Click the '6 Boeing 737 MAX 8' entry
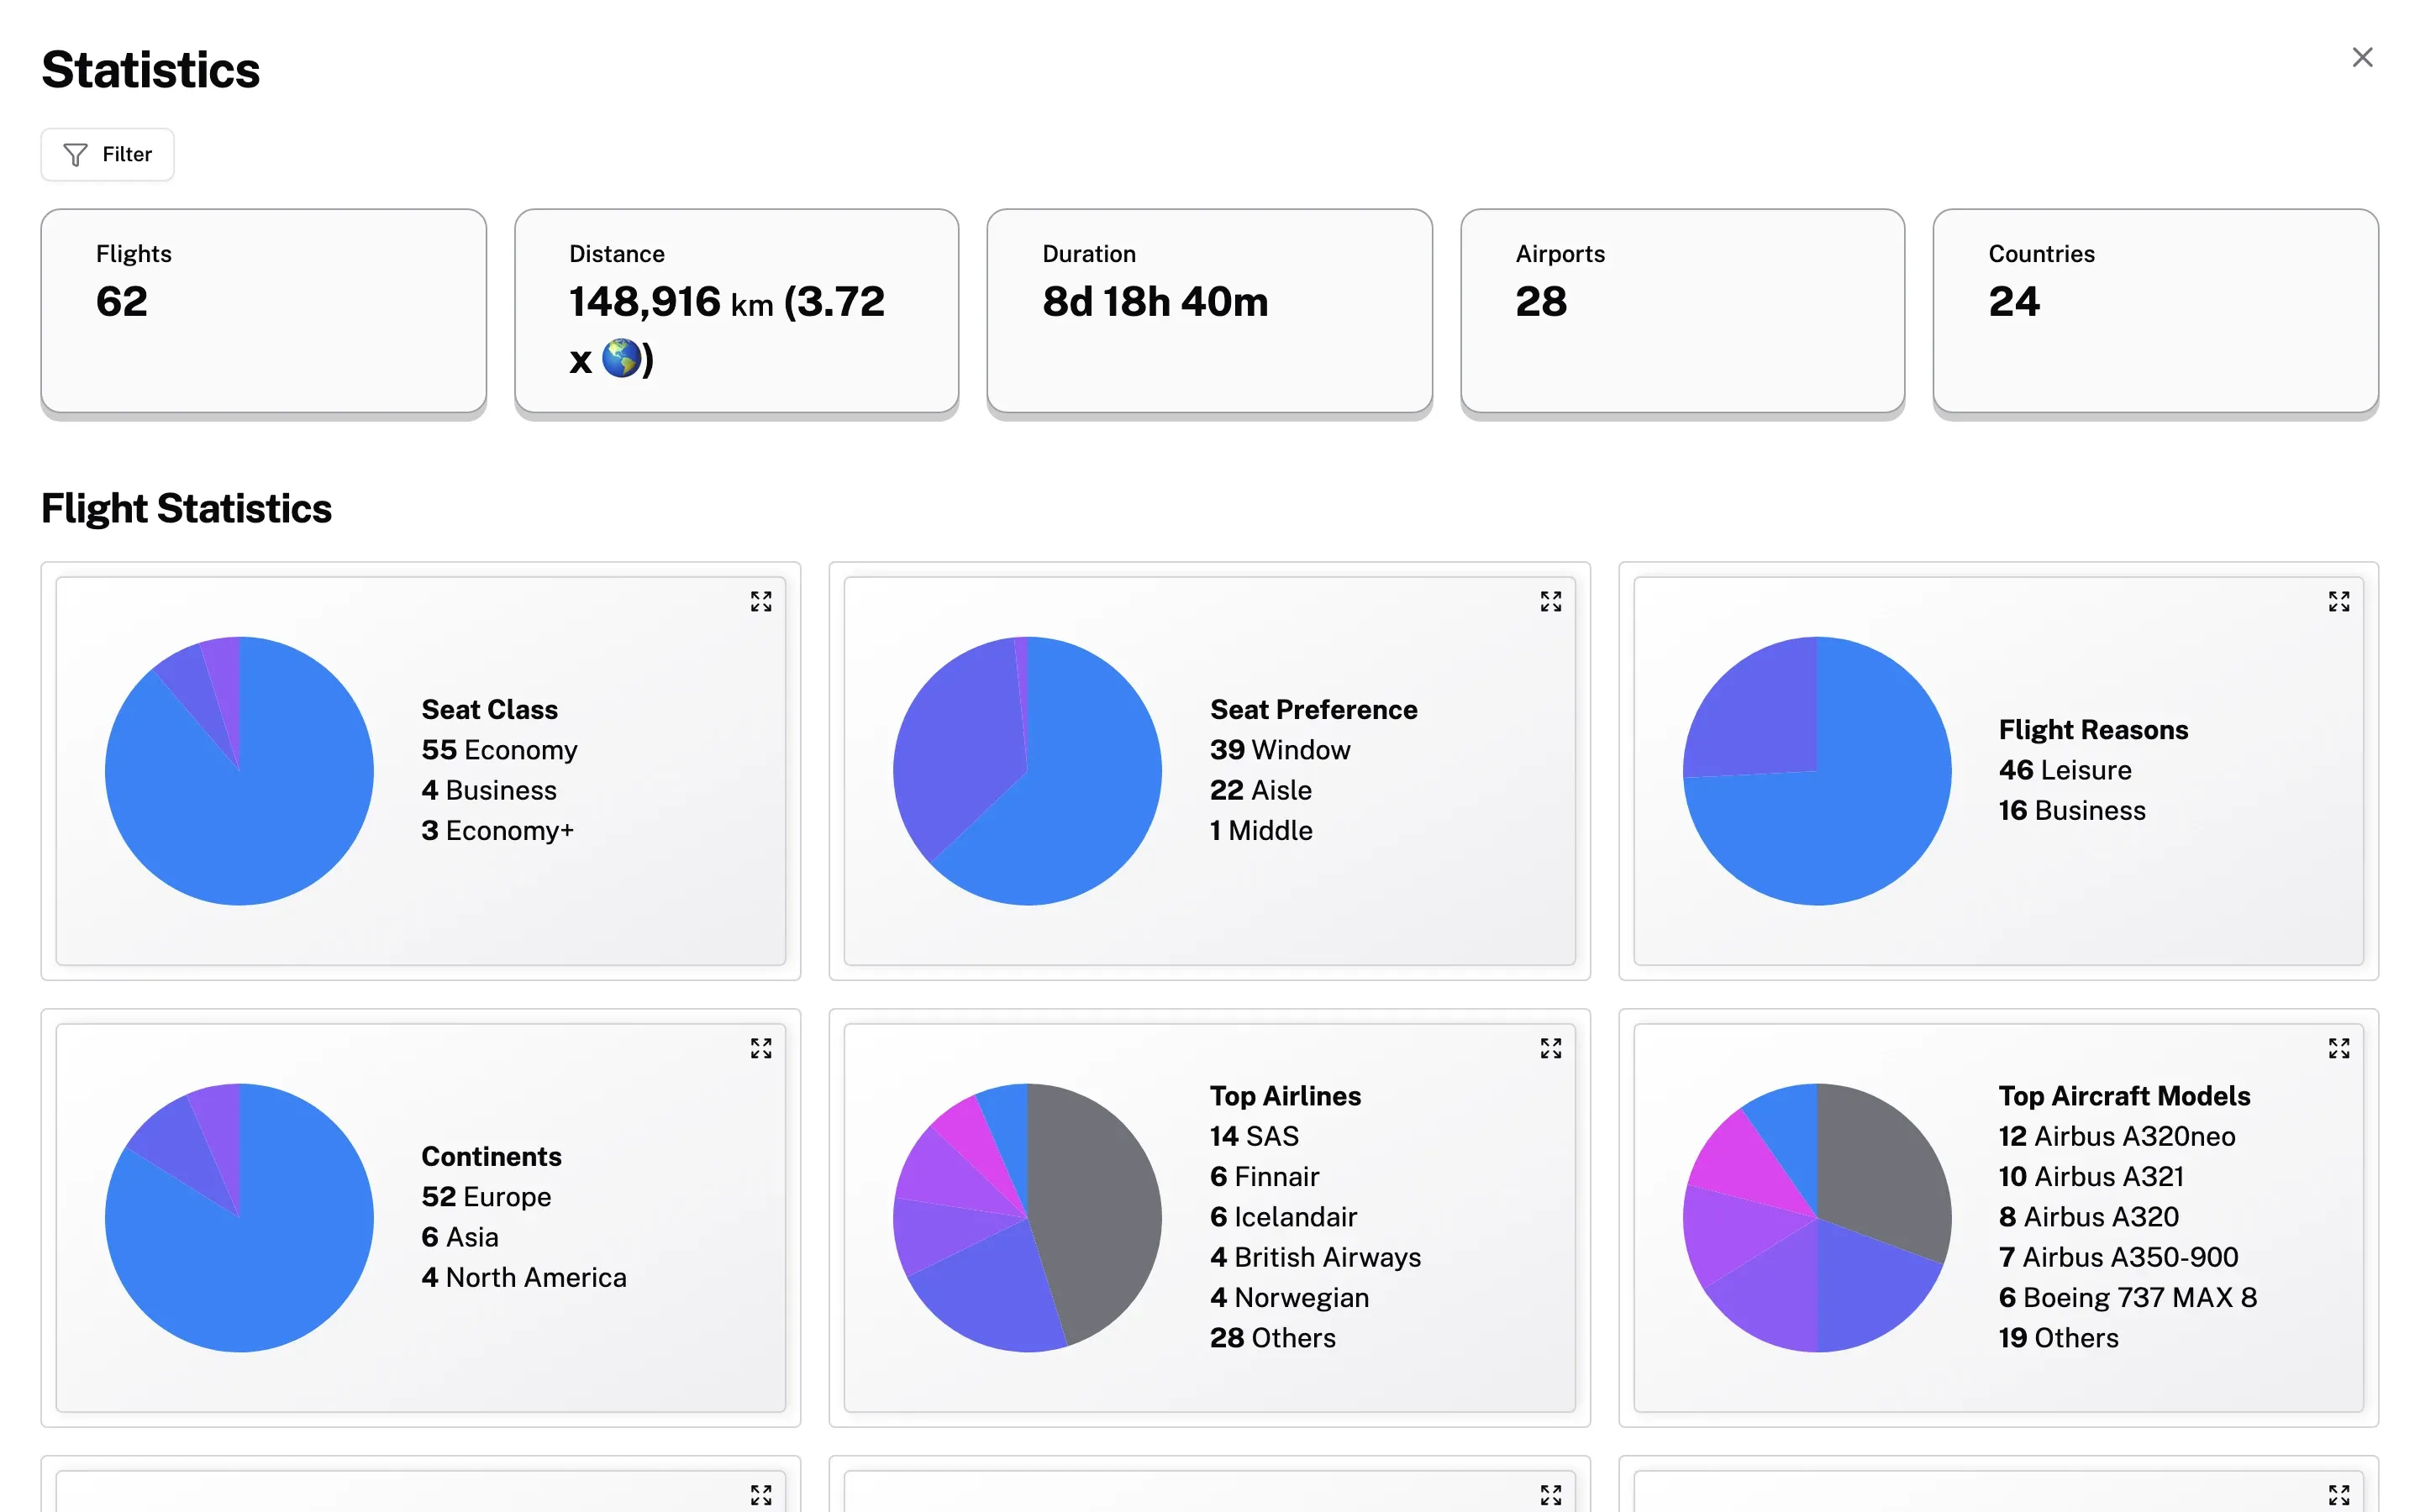2420x1512 pixels. 2127,1297
